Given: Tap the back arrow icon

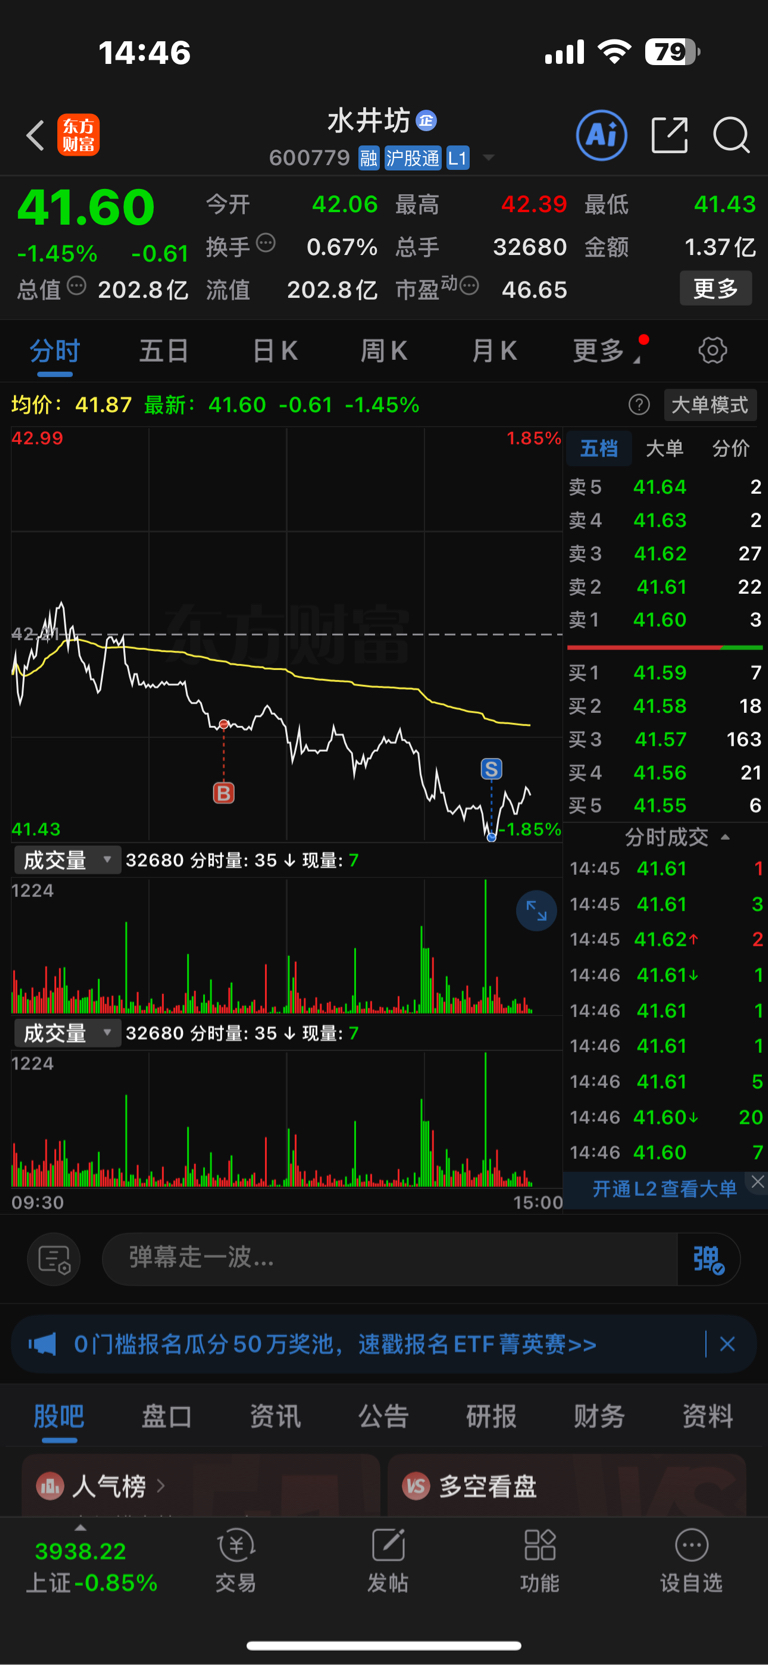Looking at the screenshot, I should (x=35, y=135).
